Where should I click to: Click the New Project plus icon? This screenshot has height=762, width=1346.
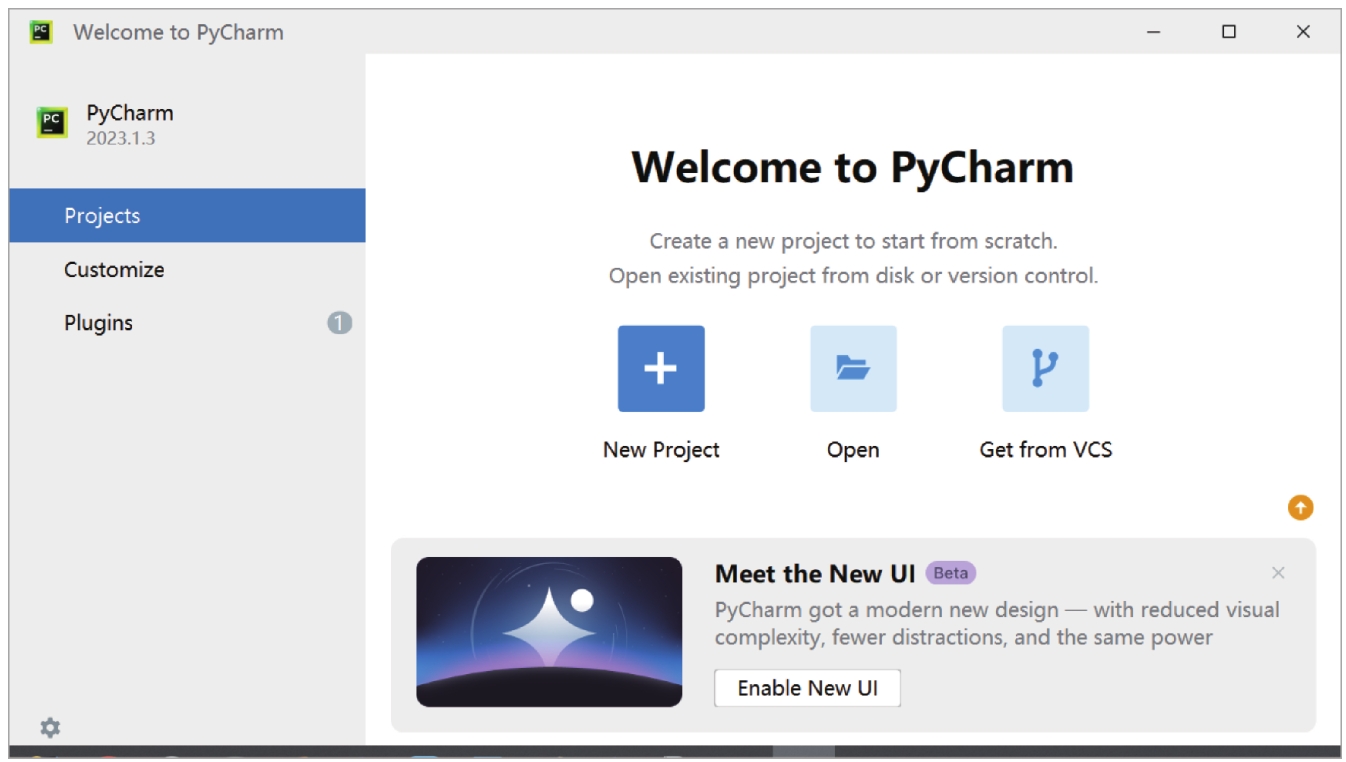[x=661, y=369]
